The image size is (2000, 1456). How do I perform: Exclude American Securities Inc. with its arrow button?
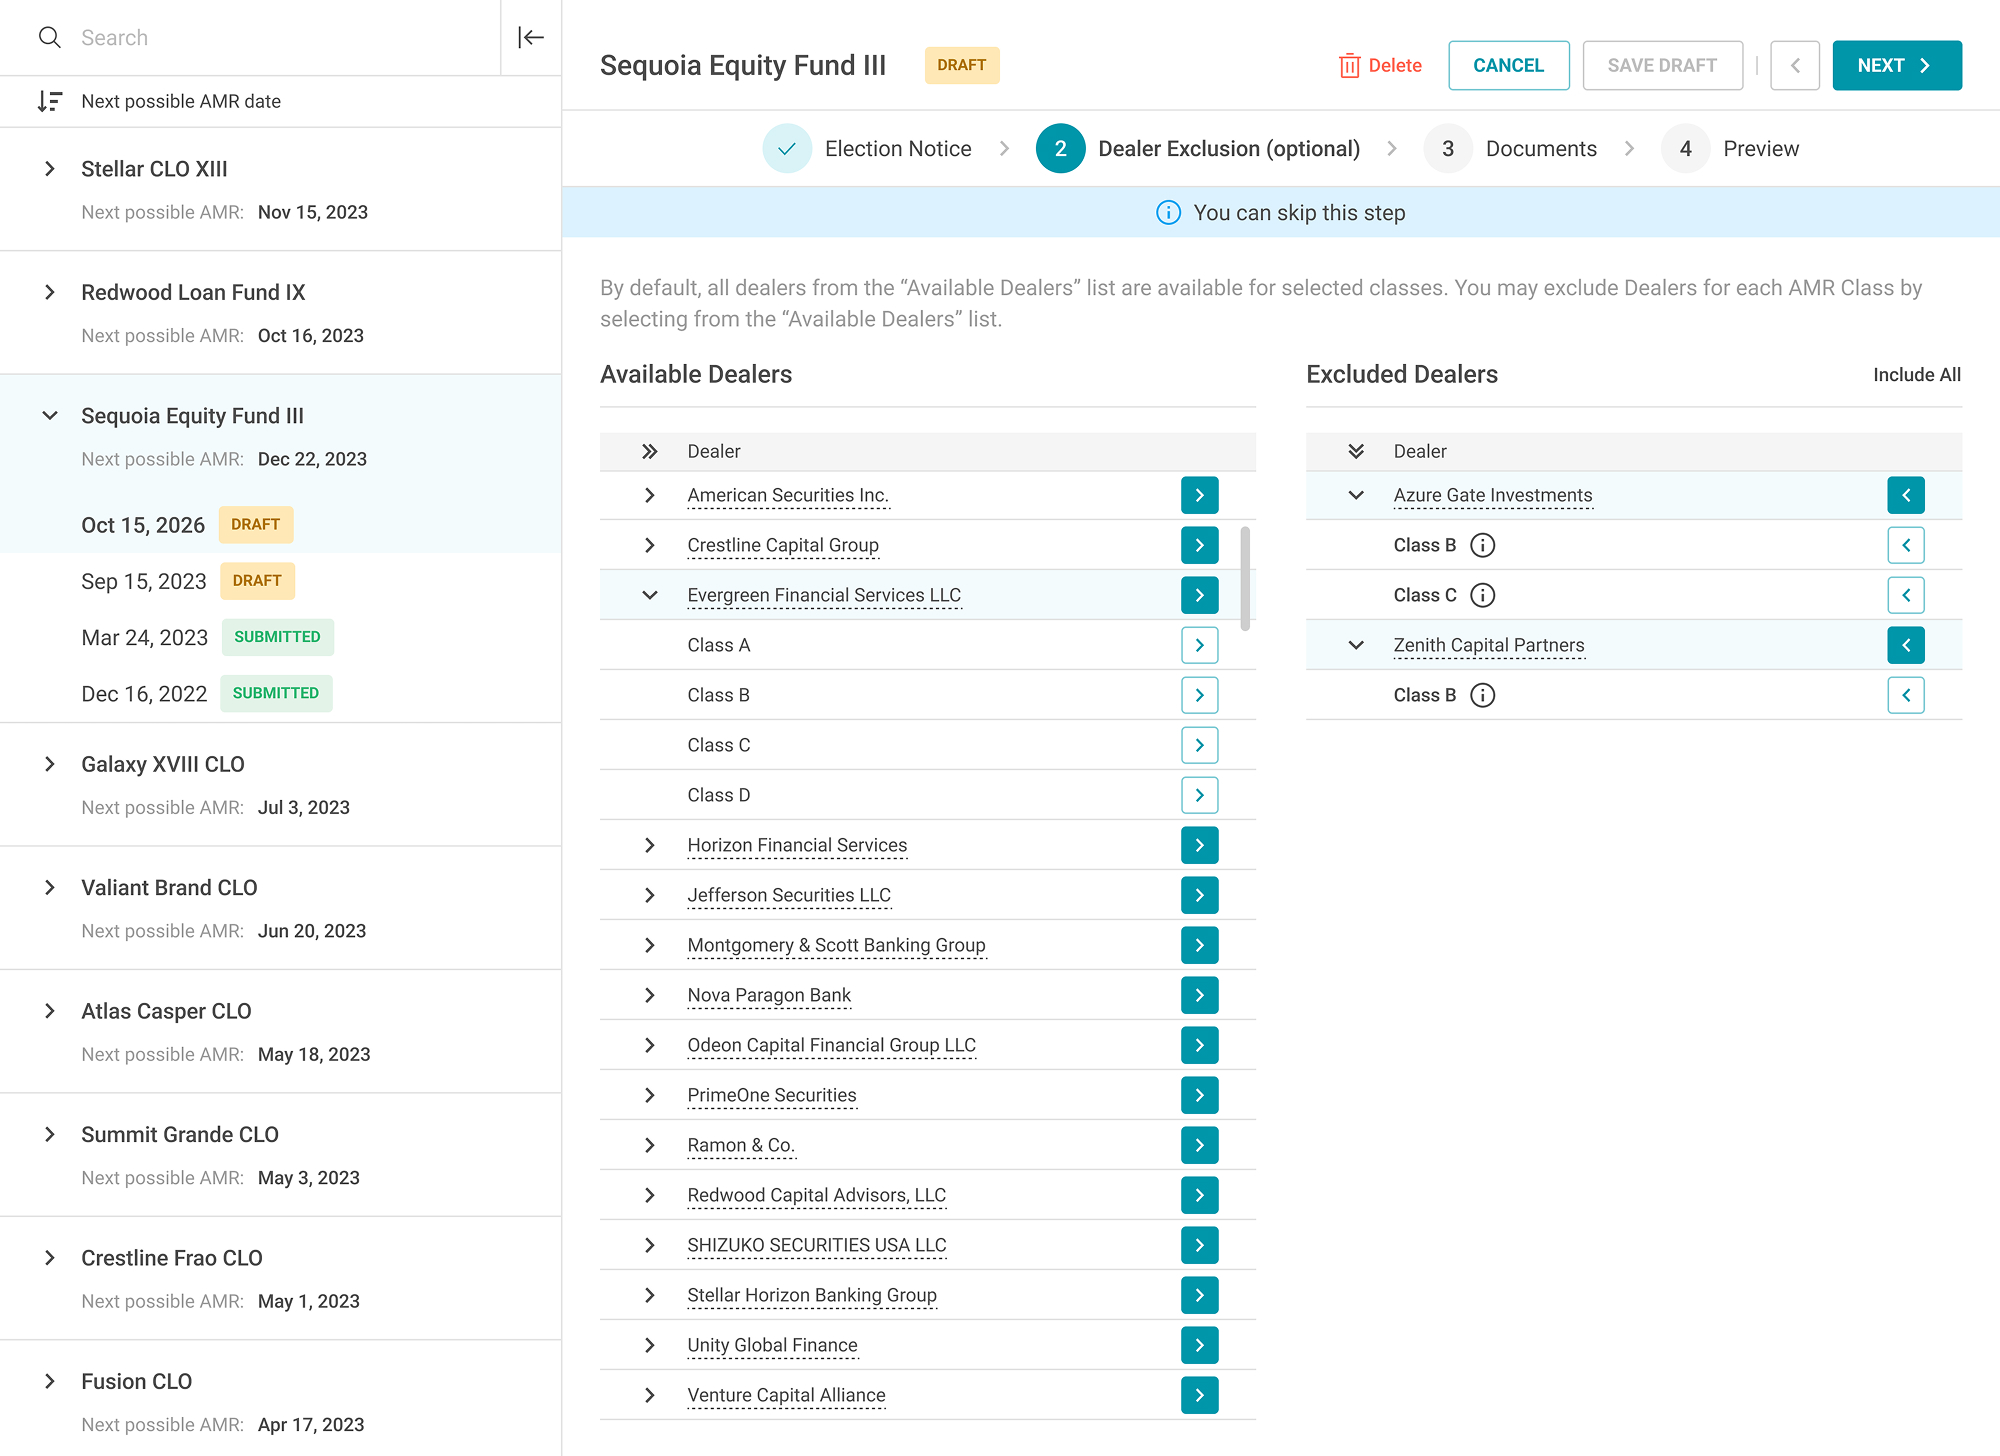(x=1199, y=495)
